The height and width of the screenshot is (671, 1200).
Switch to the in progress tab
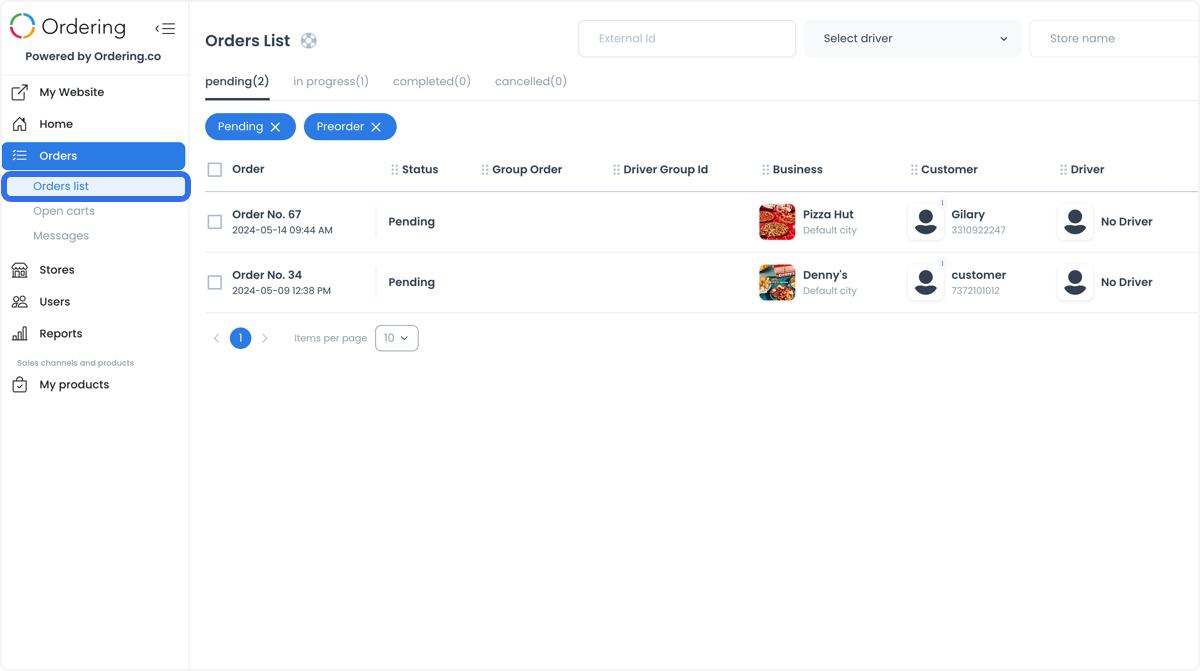coord(331,82)
